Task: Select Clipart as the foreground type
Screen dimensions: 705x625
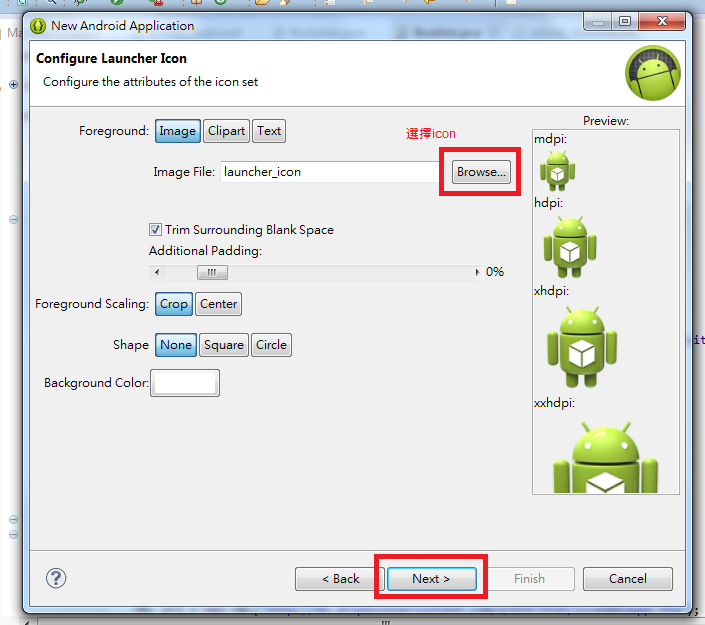Action: click(226, 131)
